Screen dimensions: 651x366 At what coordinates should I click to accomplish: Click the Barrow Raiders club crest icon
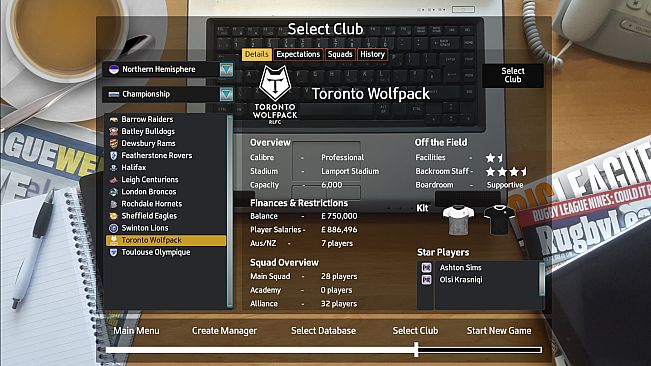[113, 120]
